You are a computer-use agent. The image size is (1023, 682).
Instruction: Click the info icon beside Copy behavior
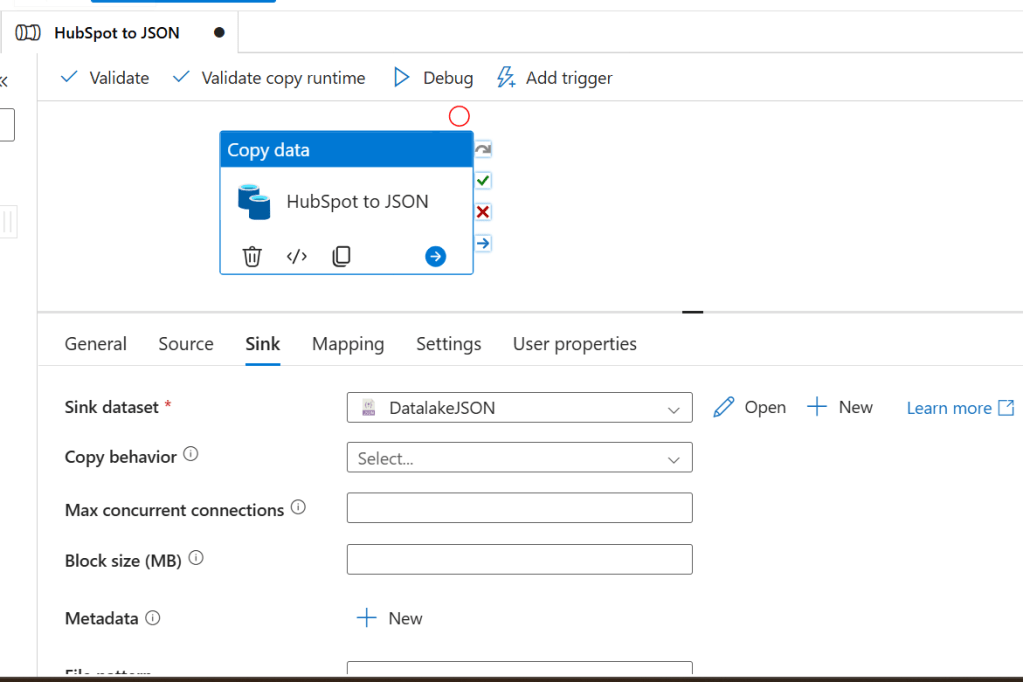pyautogui.click(x=191, y=455)
